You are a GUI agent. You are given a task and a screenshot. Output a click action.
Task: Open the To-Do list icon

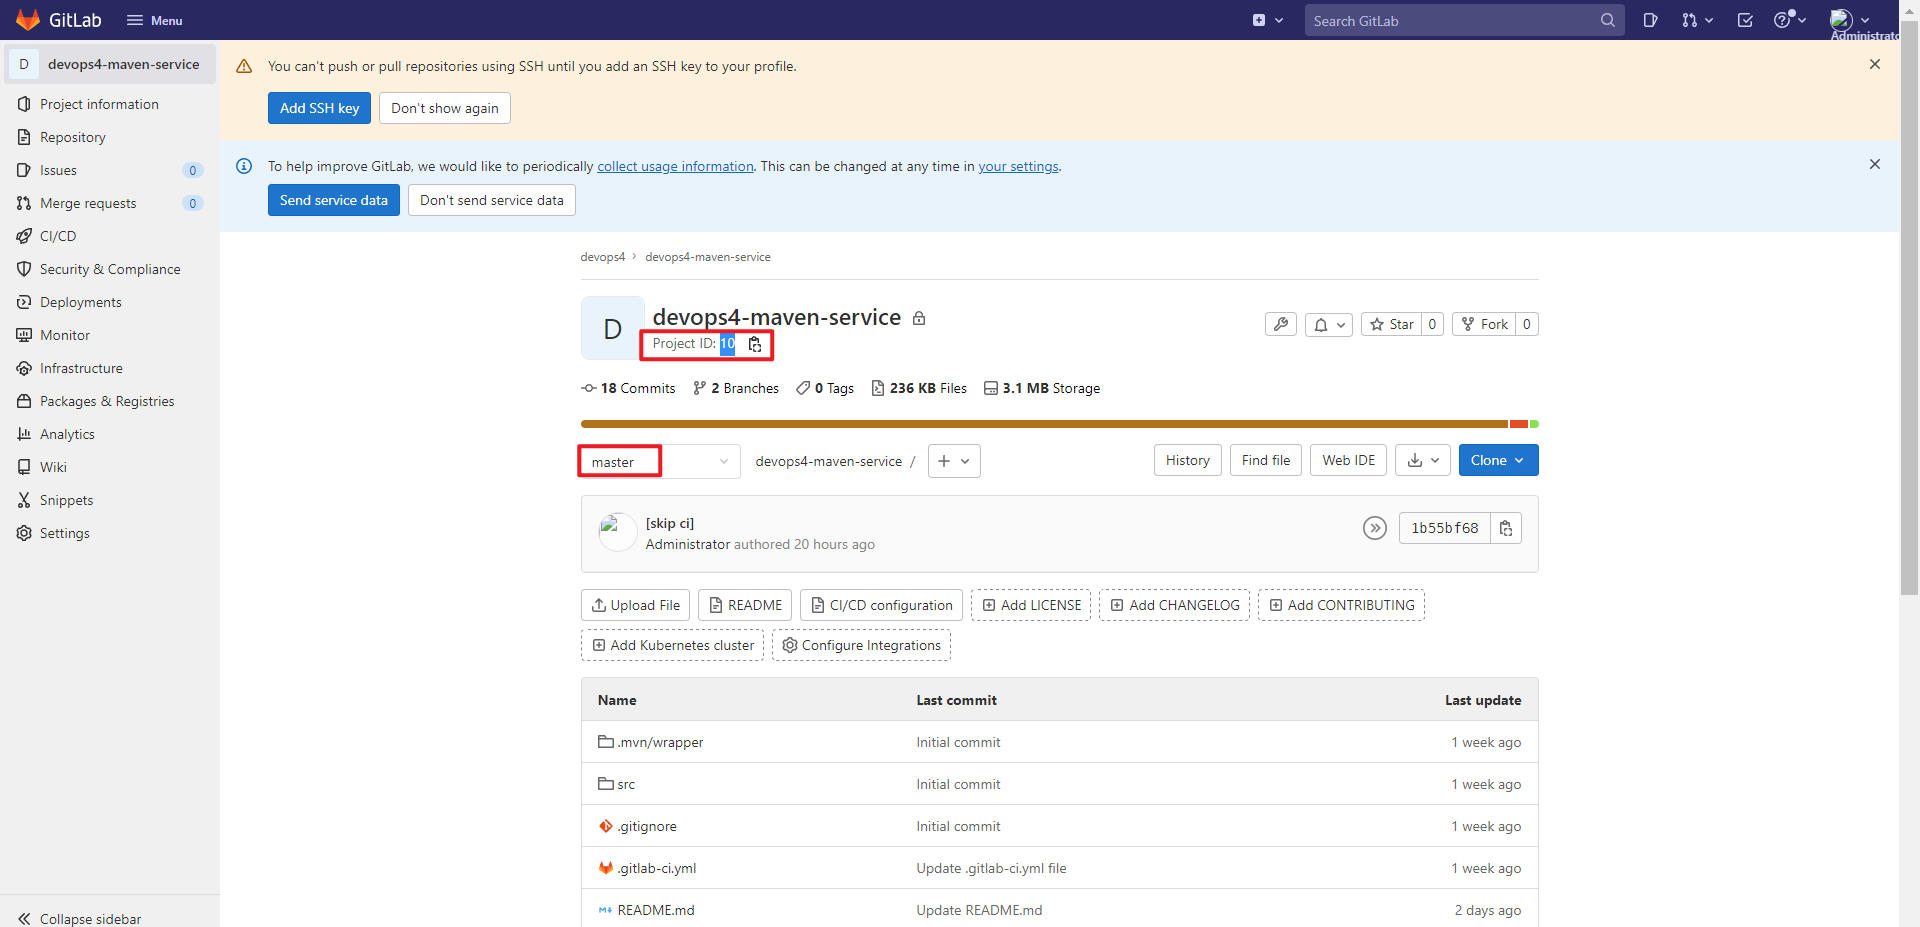coord(1745,20)
